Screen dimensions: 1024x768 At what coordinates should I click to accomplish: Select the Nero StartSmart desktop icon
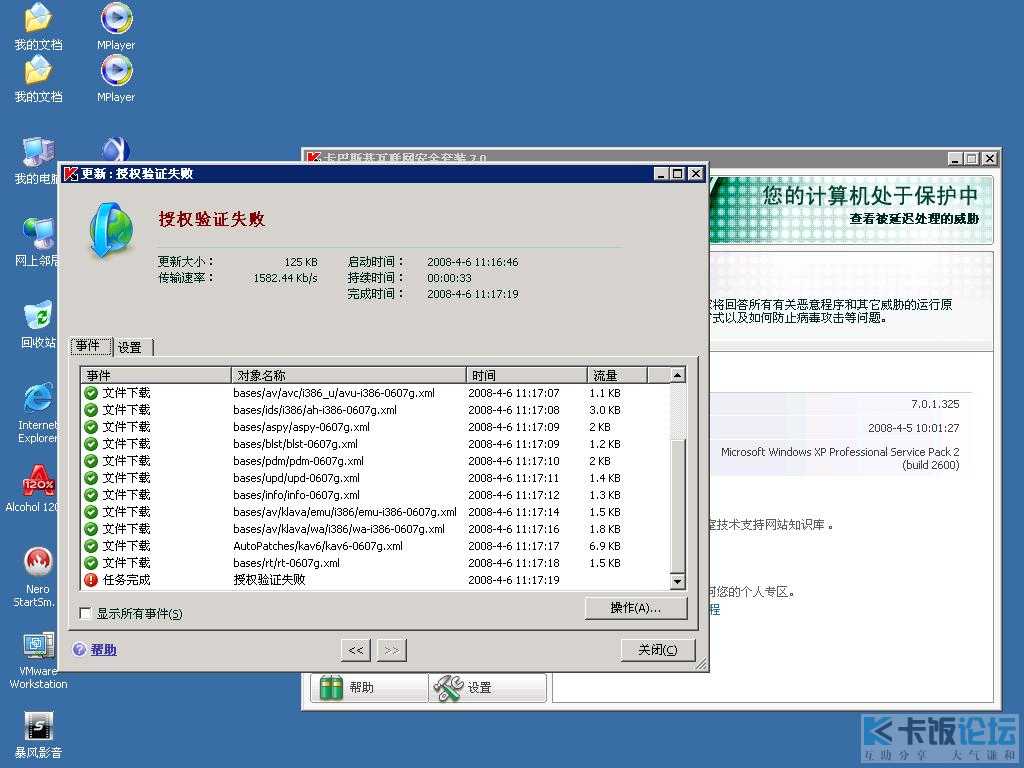[x=37, y=577]
